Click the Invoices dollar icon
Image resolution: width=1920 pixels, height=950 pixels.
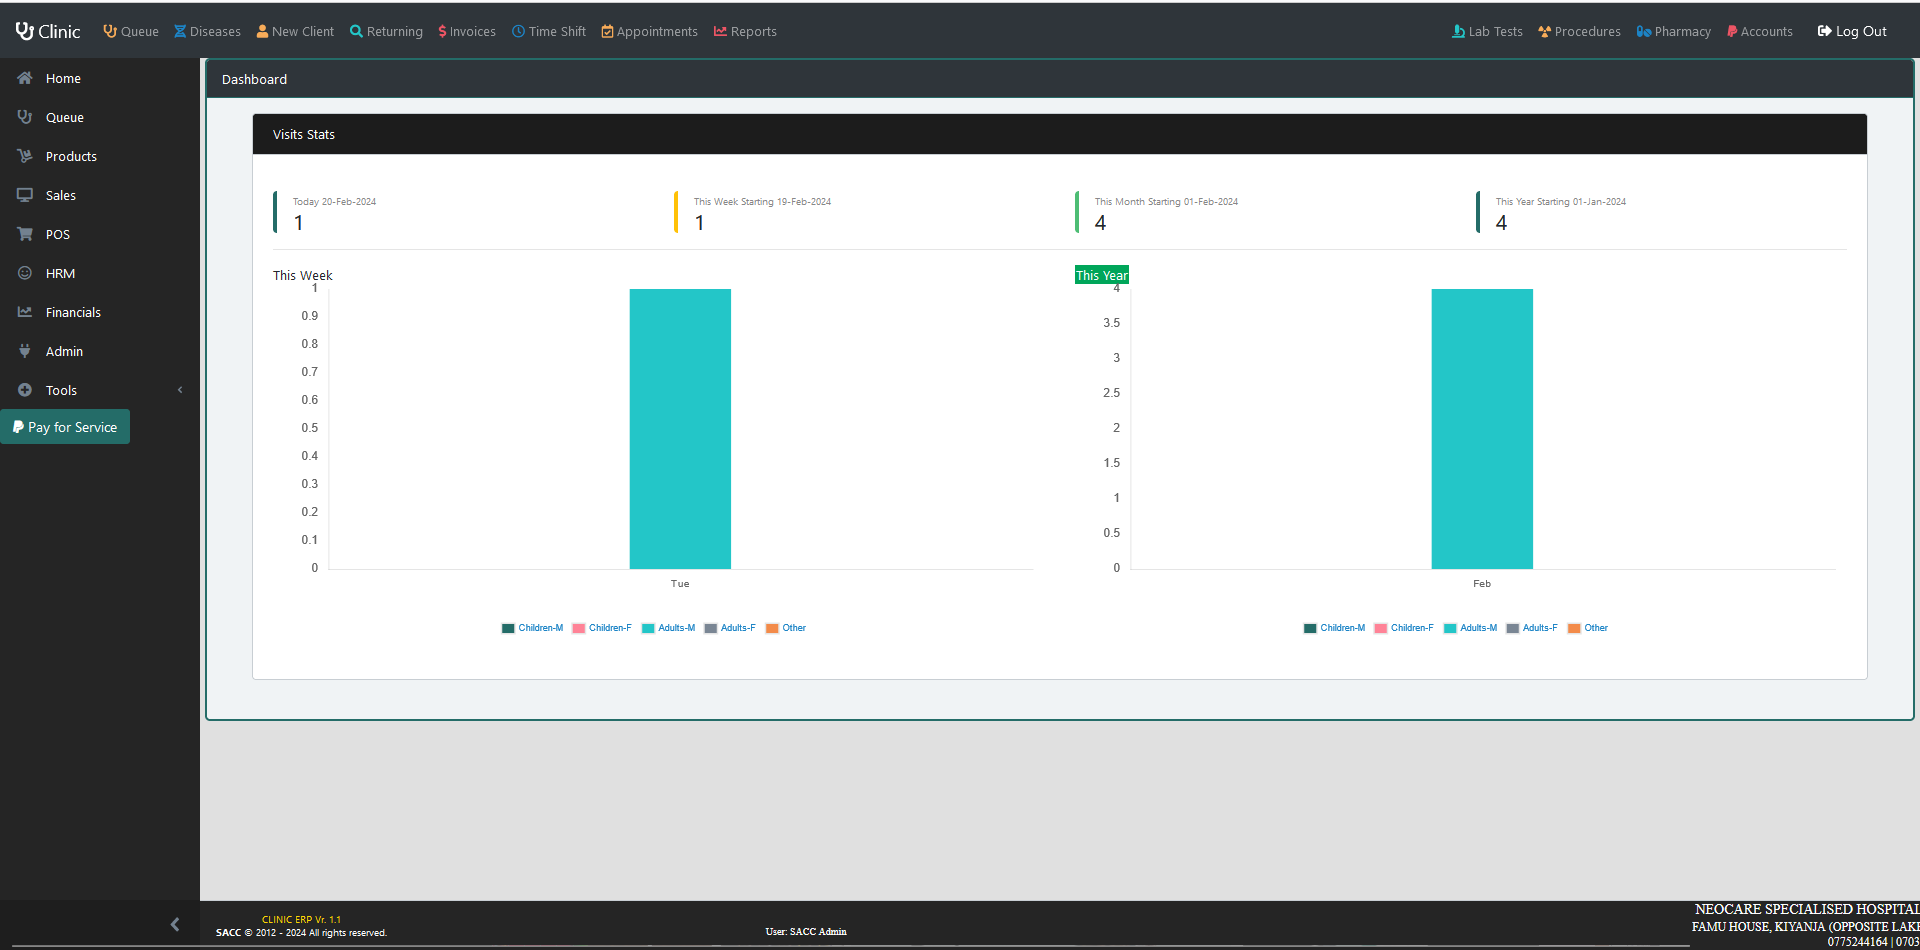pyautogui.click(x=442, y=31)
